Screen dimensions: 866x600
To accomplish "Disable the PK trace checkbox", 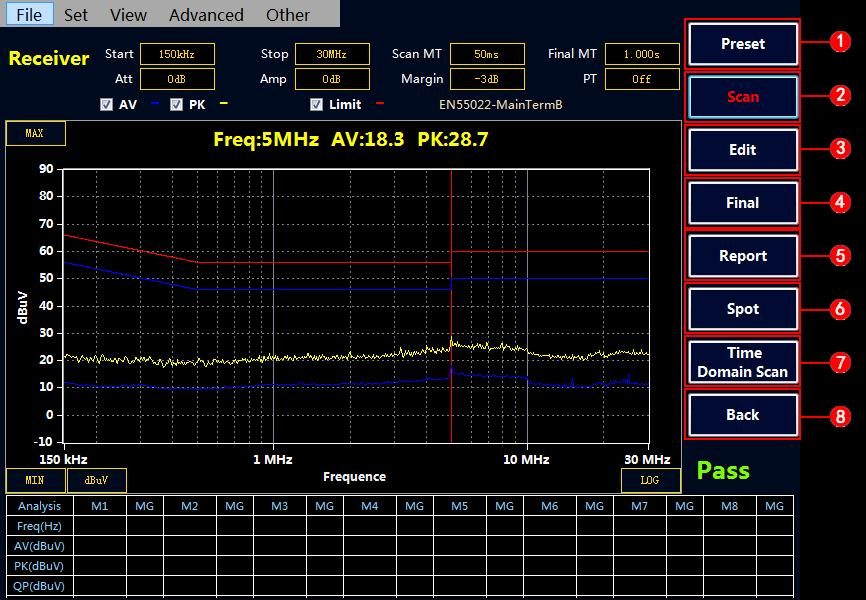I will [x=176, y=104].
